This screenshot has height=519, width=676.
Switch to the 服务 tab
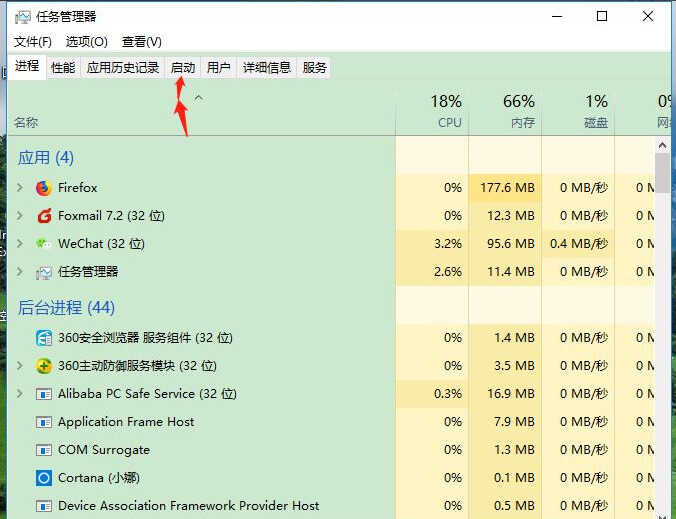tap(314, 68)
